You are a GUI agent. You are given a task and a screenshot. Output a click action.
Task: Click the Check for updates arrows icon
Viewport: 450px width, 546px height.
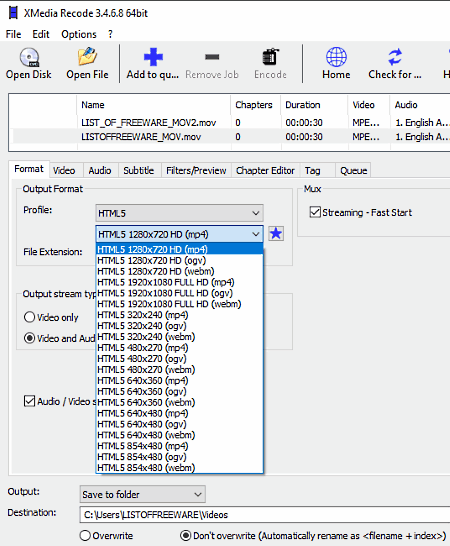click(395, 57)
